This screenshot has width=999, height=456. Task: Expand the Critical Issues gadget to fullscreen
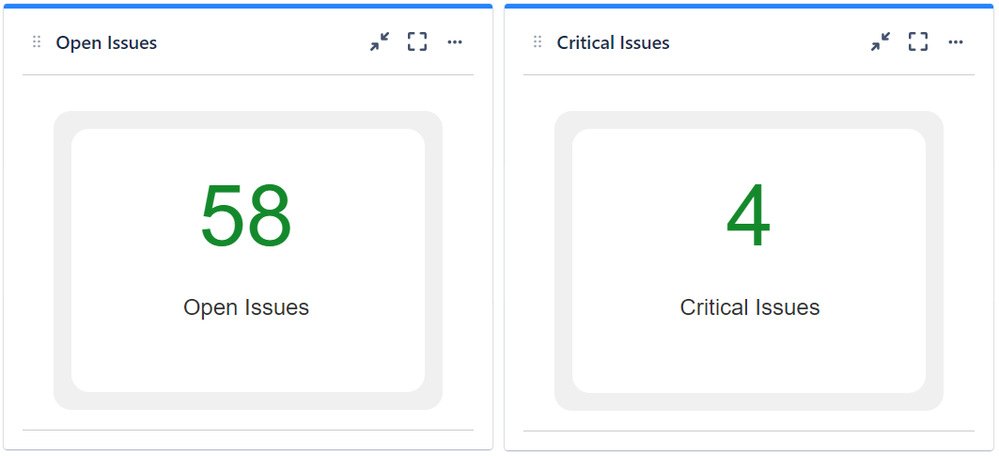tap(918, 43)
